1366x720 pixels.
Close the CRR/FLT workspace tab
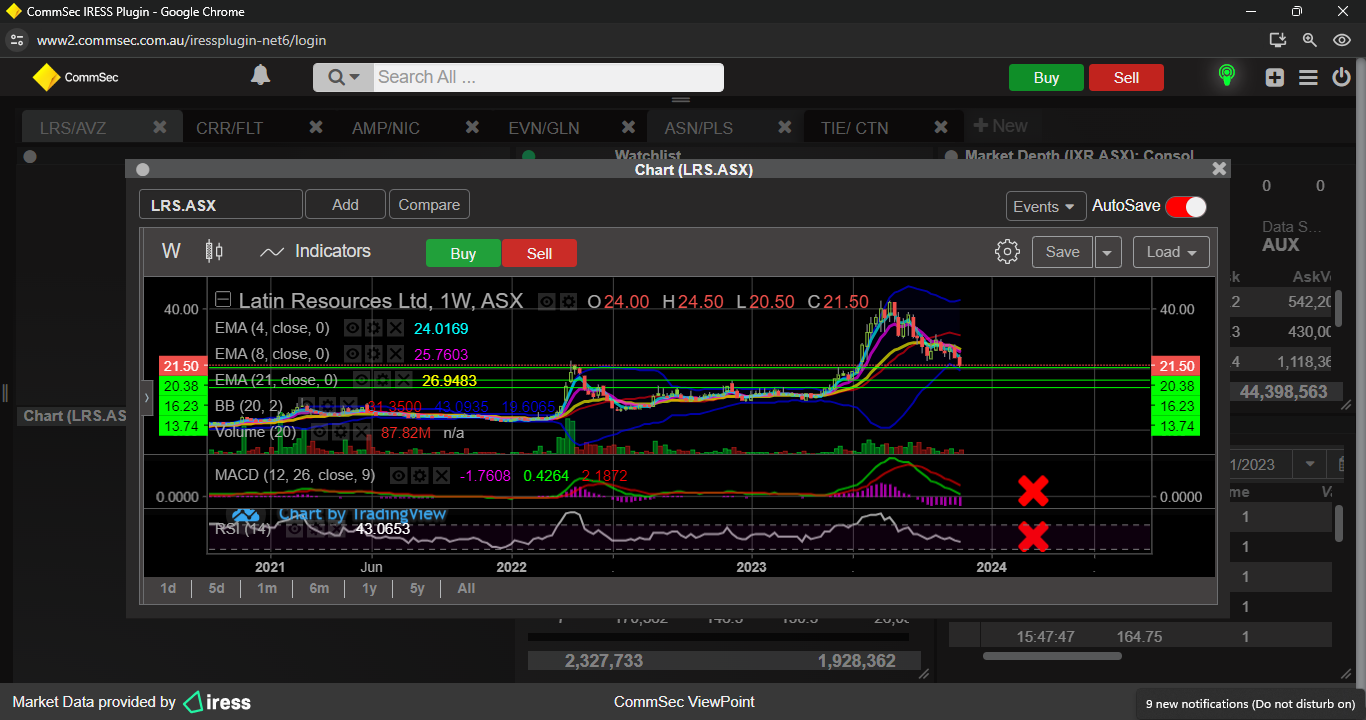[315, 127]
